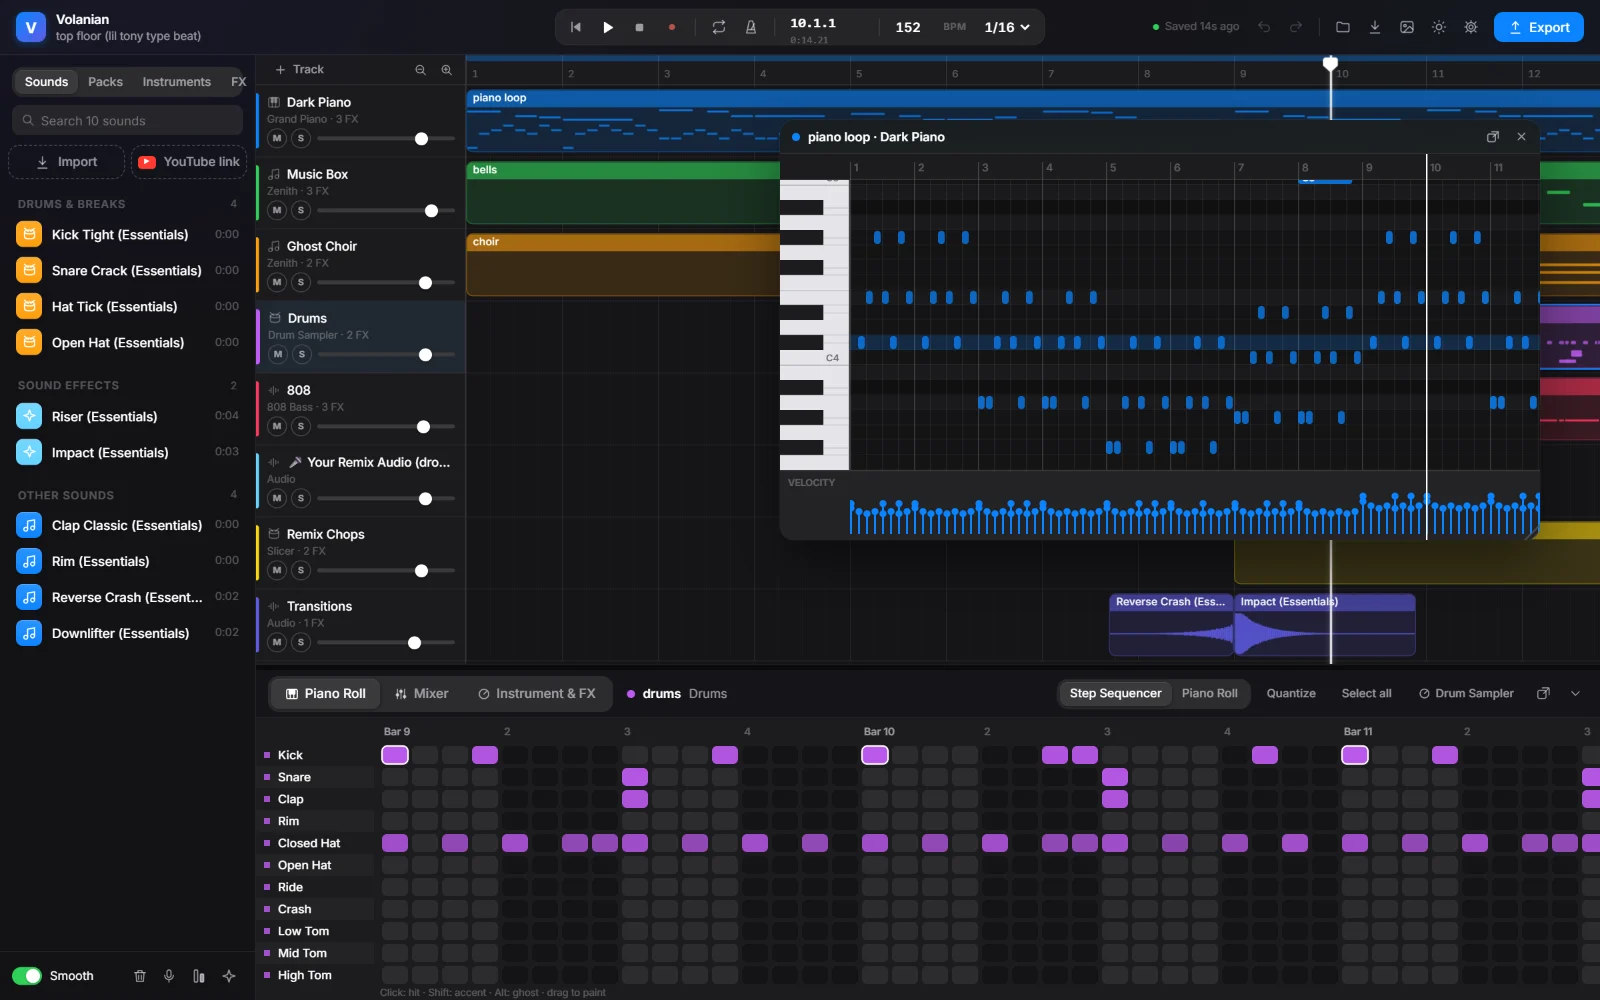Start recording with the red record button

pos(672,27)
